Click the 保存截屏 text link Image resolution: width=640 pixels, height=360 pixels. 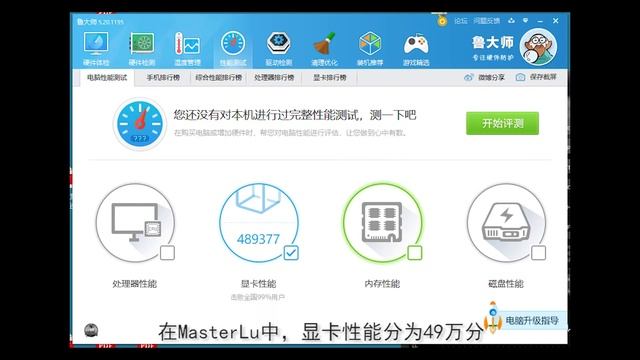pyautogui.click(x=543, y=77)
